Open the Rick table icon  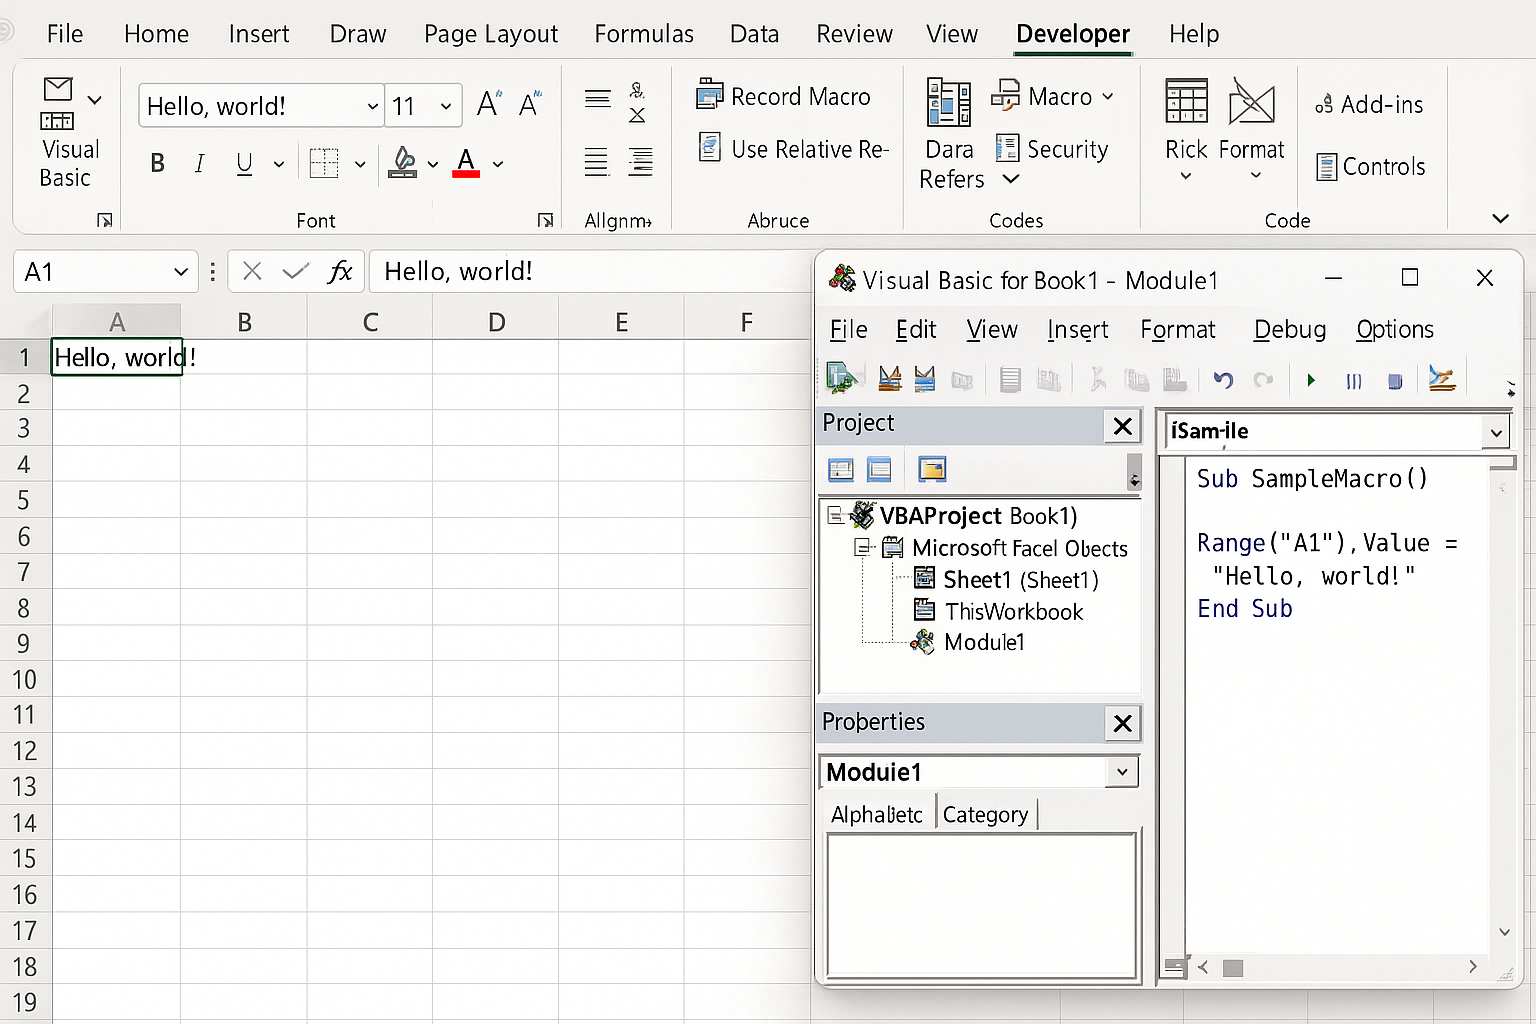pyautogui.click(x=1187, y=102)
